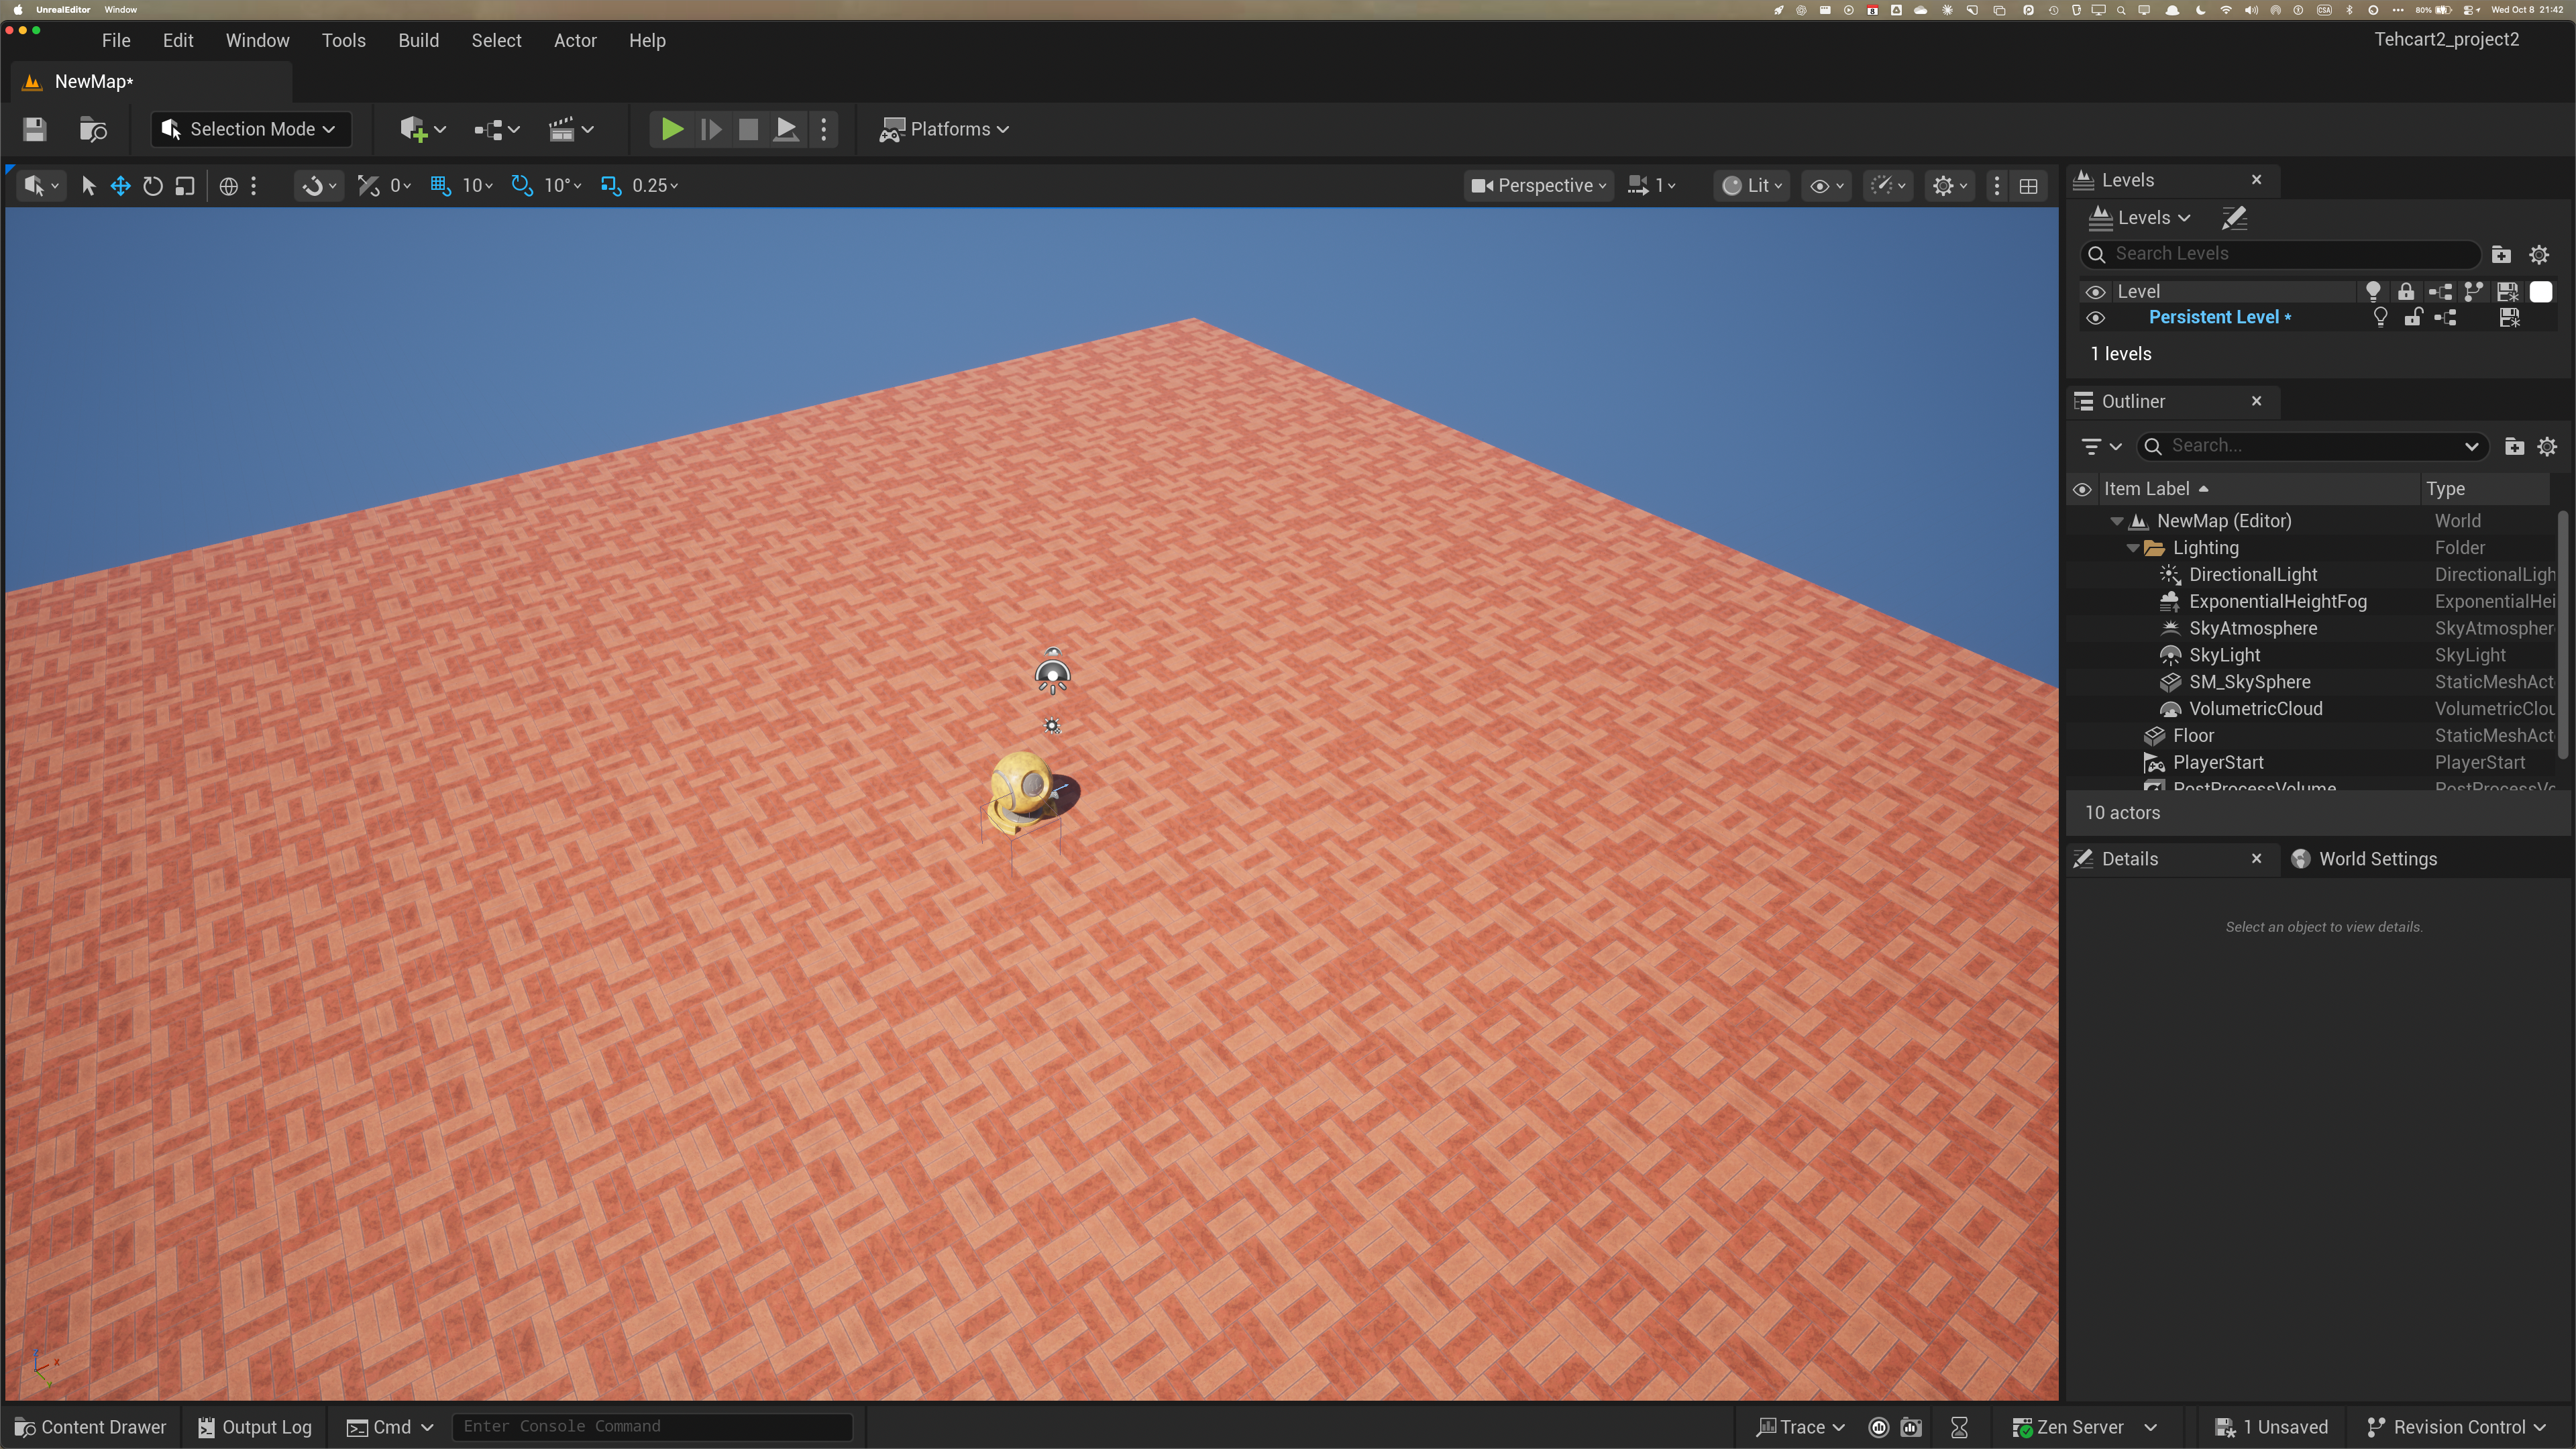Toggle the Persistent Level lighting bulb icon
Image resolution: width=2576 pixels, height=1449 pixels.
[2381, 318]
